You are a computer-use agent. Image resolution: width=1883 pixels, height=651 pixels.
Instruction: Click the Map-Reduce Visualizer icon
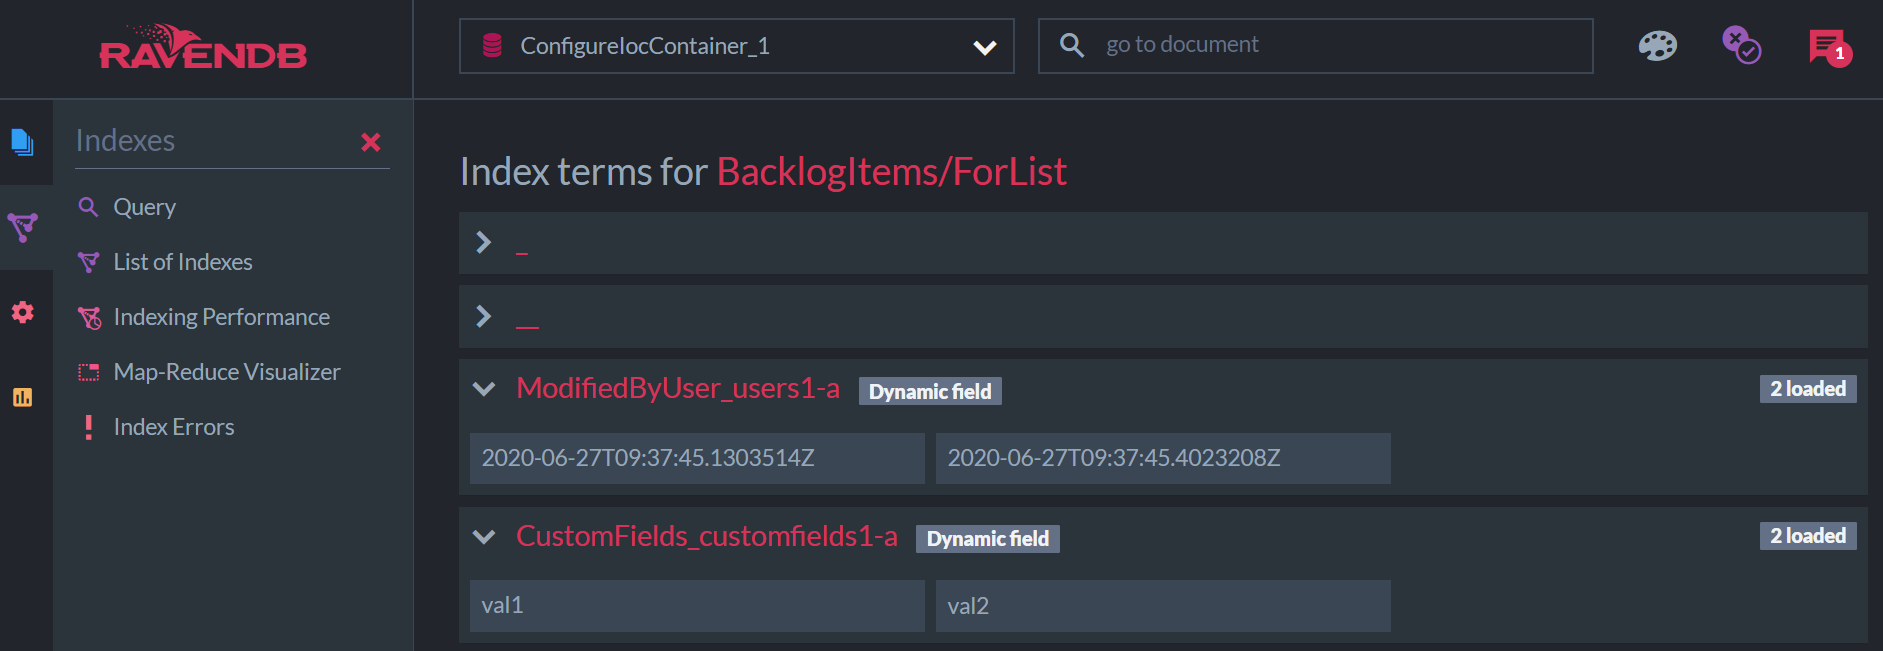point(89,372)
